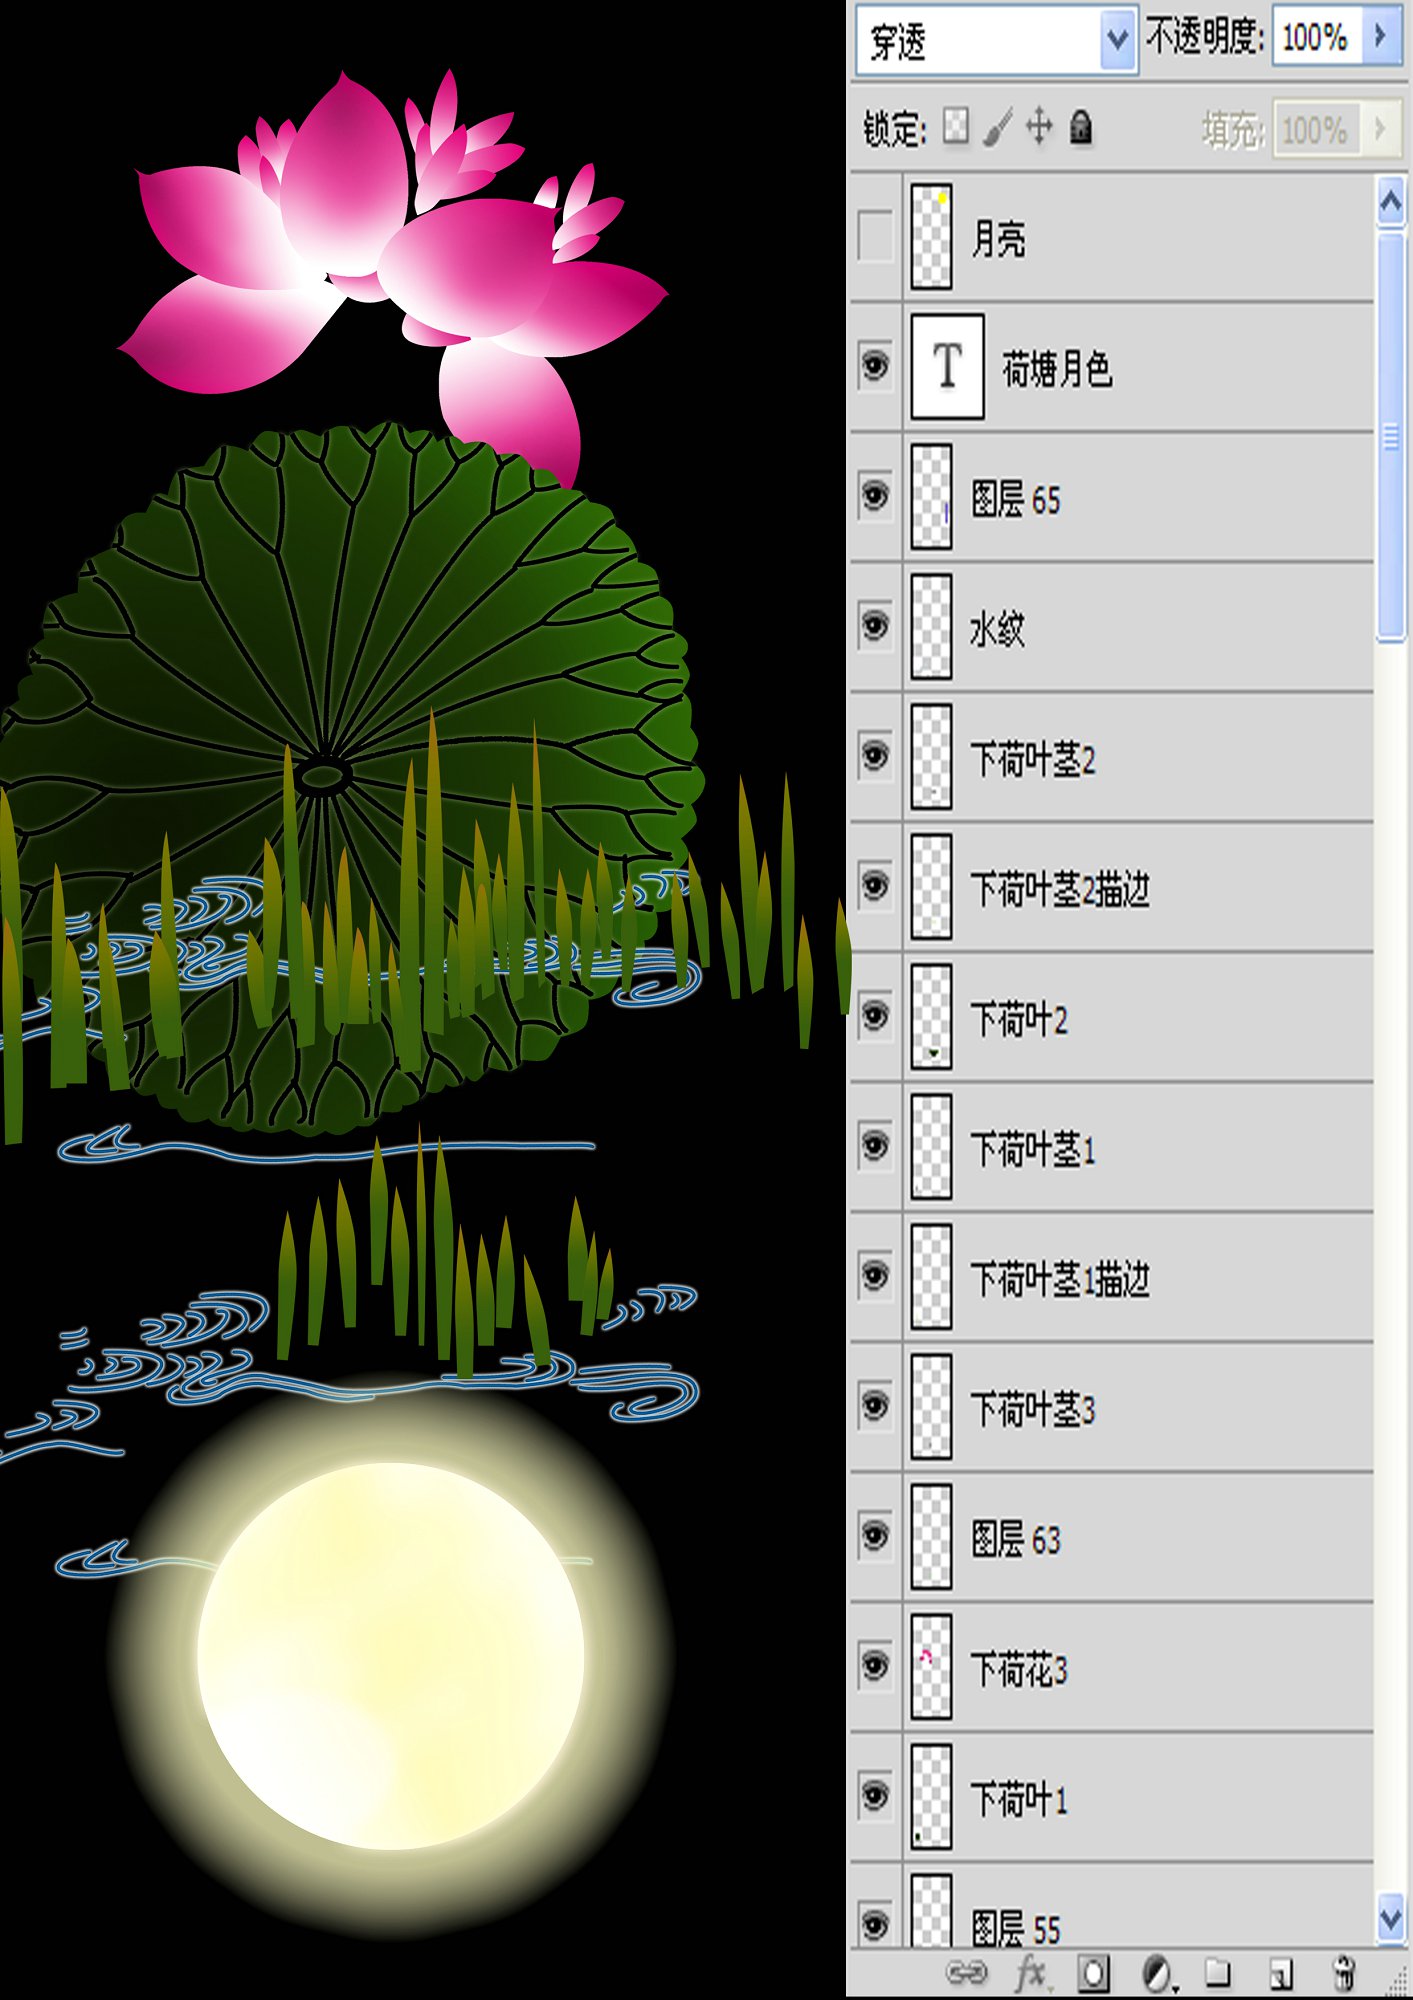Select the 下荷花3 layer thumbnail
This screenshot has width=1413, height=2000.
point(931,1666)
